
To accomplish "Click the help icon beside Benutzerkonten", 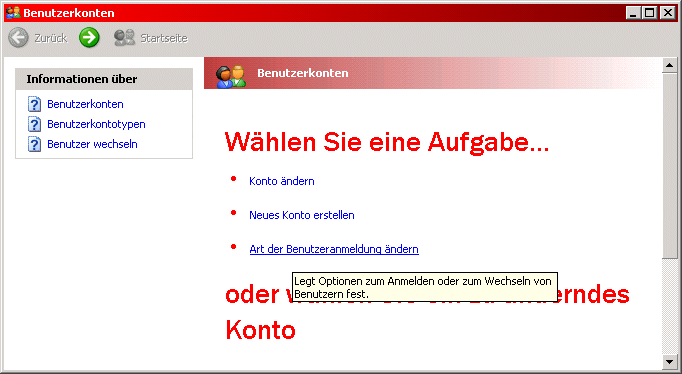I will coord(34,104).
